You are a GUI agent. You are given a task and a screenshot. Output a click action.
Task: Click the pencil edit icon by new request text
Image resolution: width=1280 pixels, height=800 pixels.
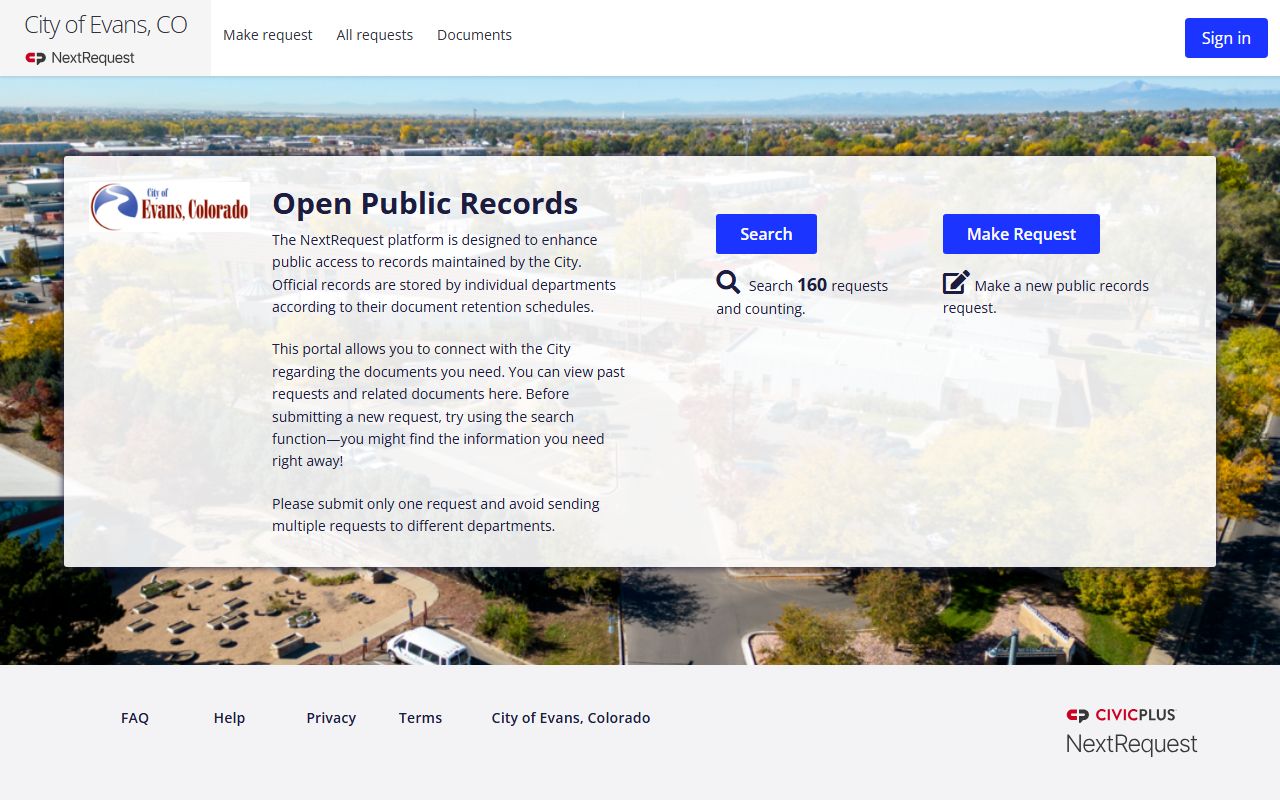point(956,283)
